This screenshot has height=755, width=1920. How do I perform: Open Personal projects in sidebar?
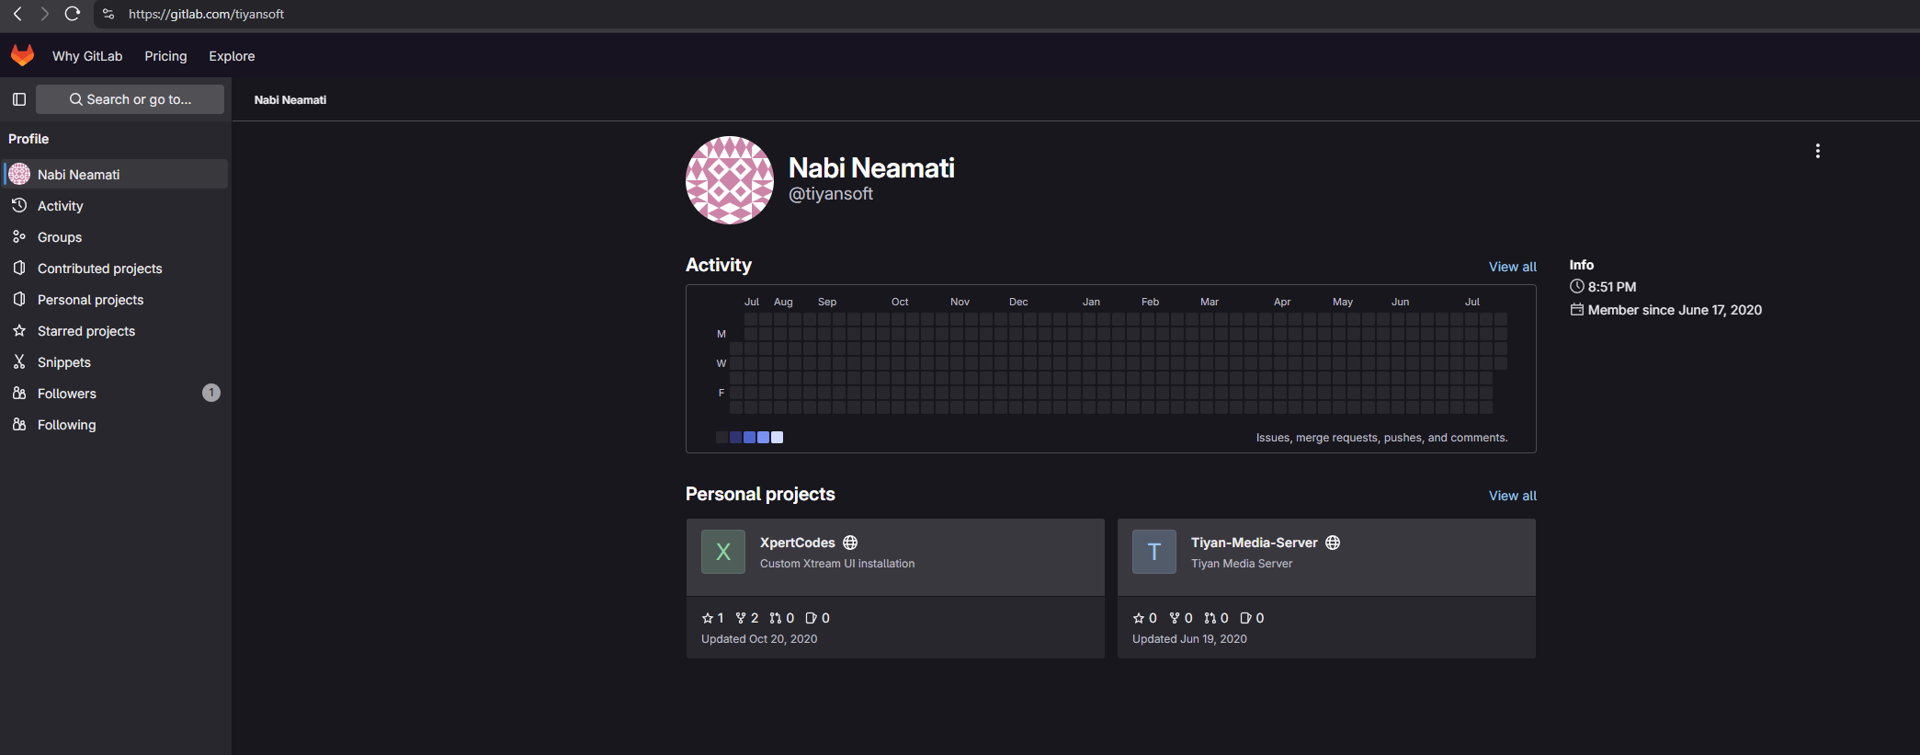coord(116,299)
